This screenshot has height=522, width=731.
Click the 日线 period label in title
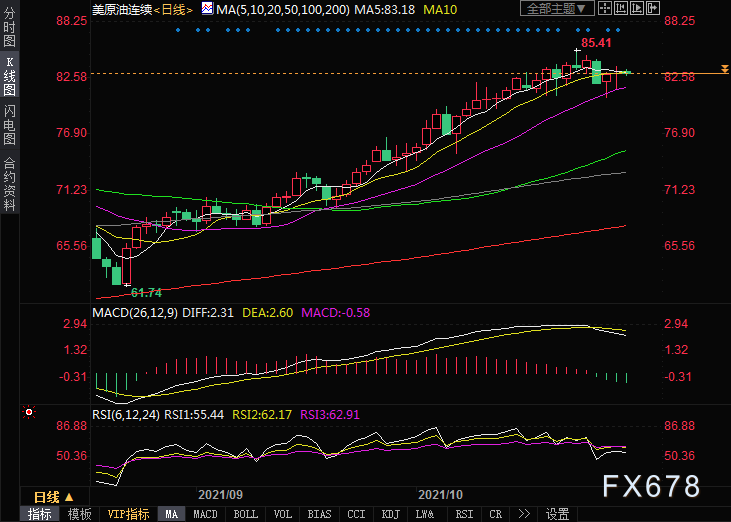pyautogui.click(x=173, y=10)
